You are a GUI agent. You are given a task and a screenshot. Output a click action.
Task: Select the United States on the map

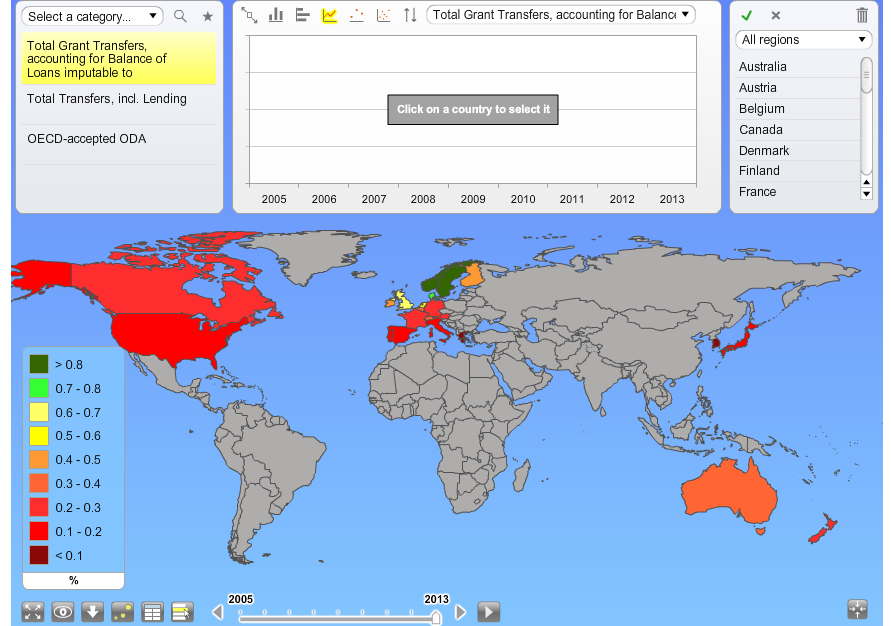click(x=168, y=338)
